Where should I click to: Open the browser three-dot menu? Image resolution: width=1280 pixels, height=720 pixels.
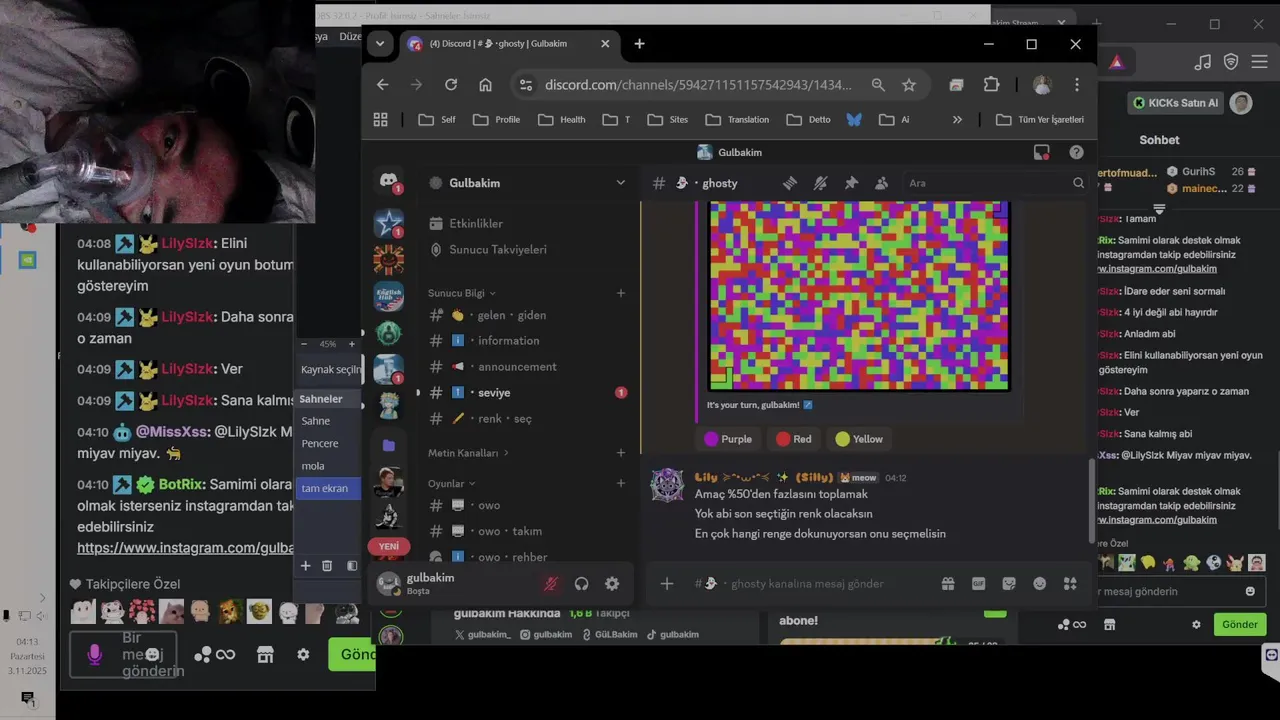(x=1077, y=85)
